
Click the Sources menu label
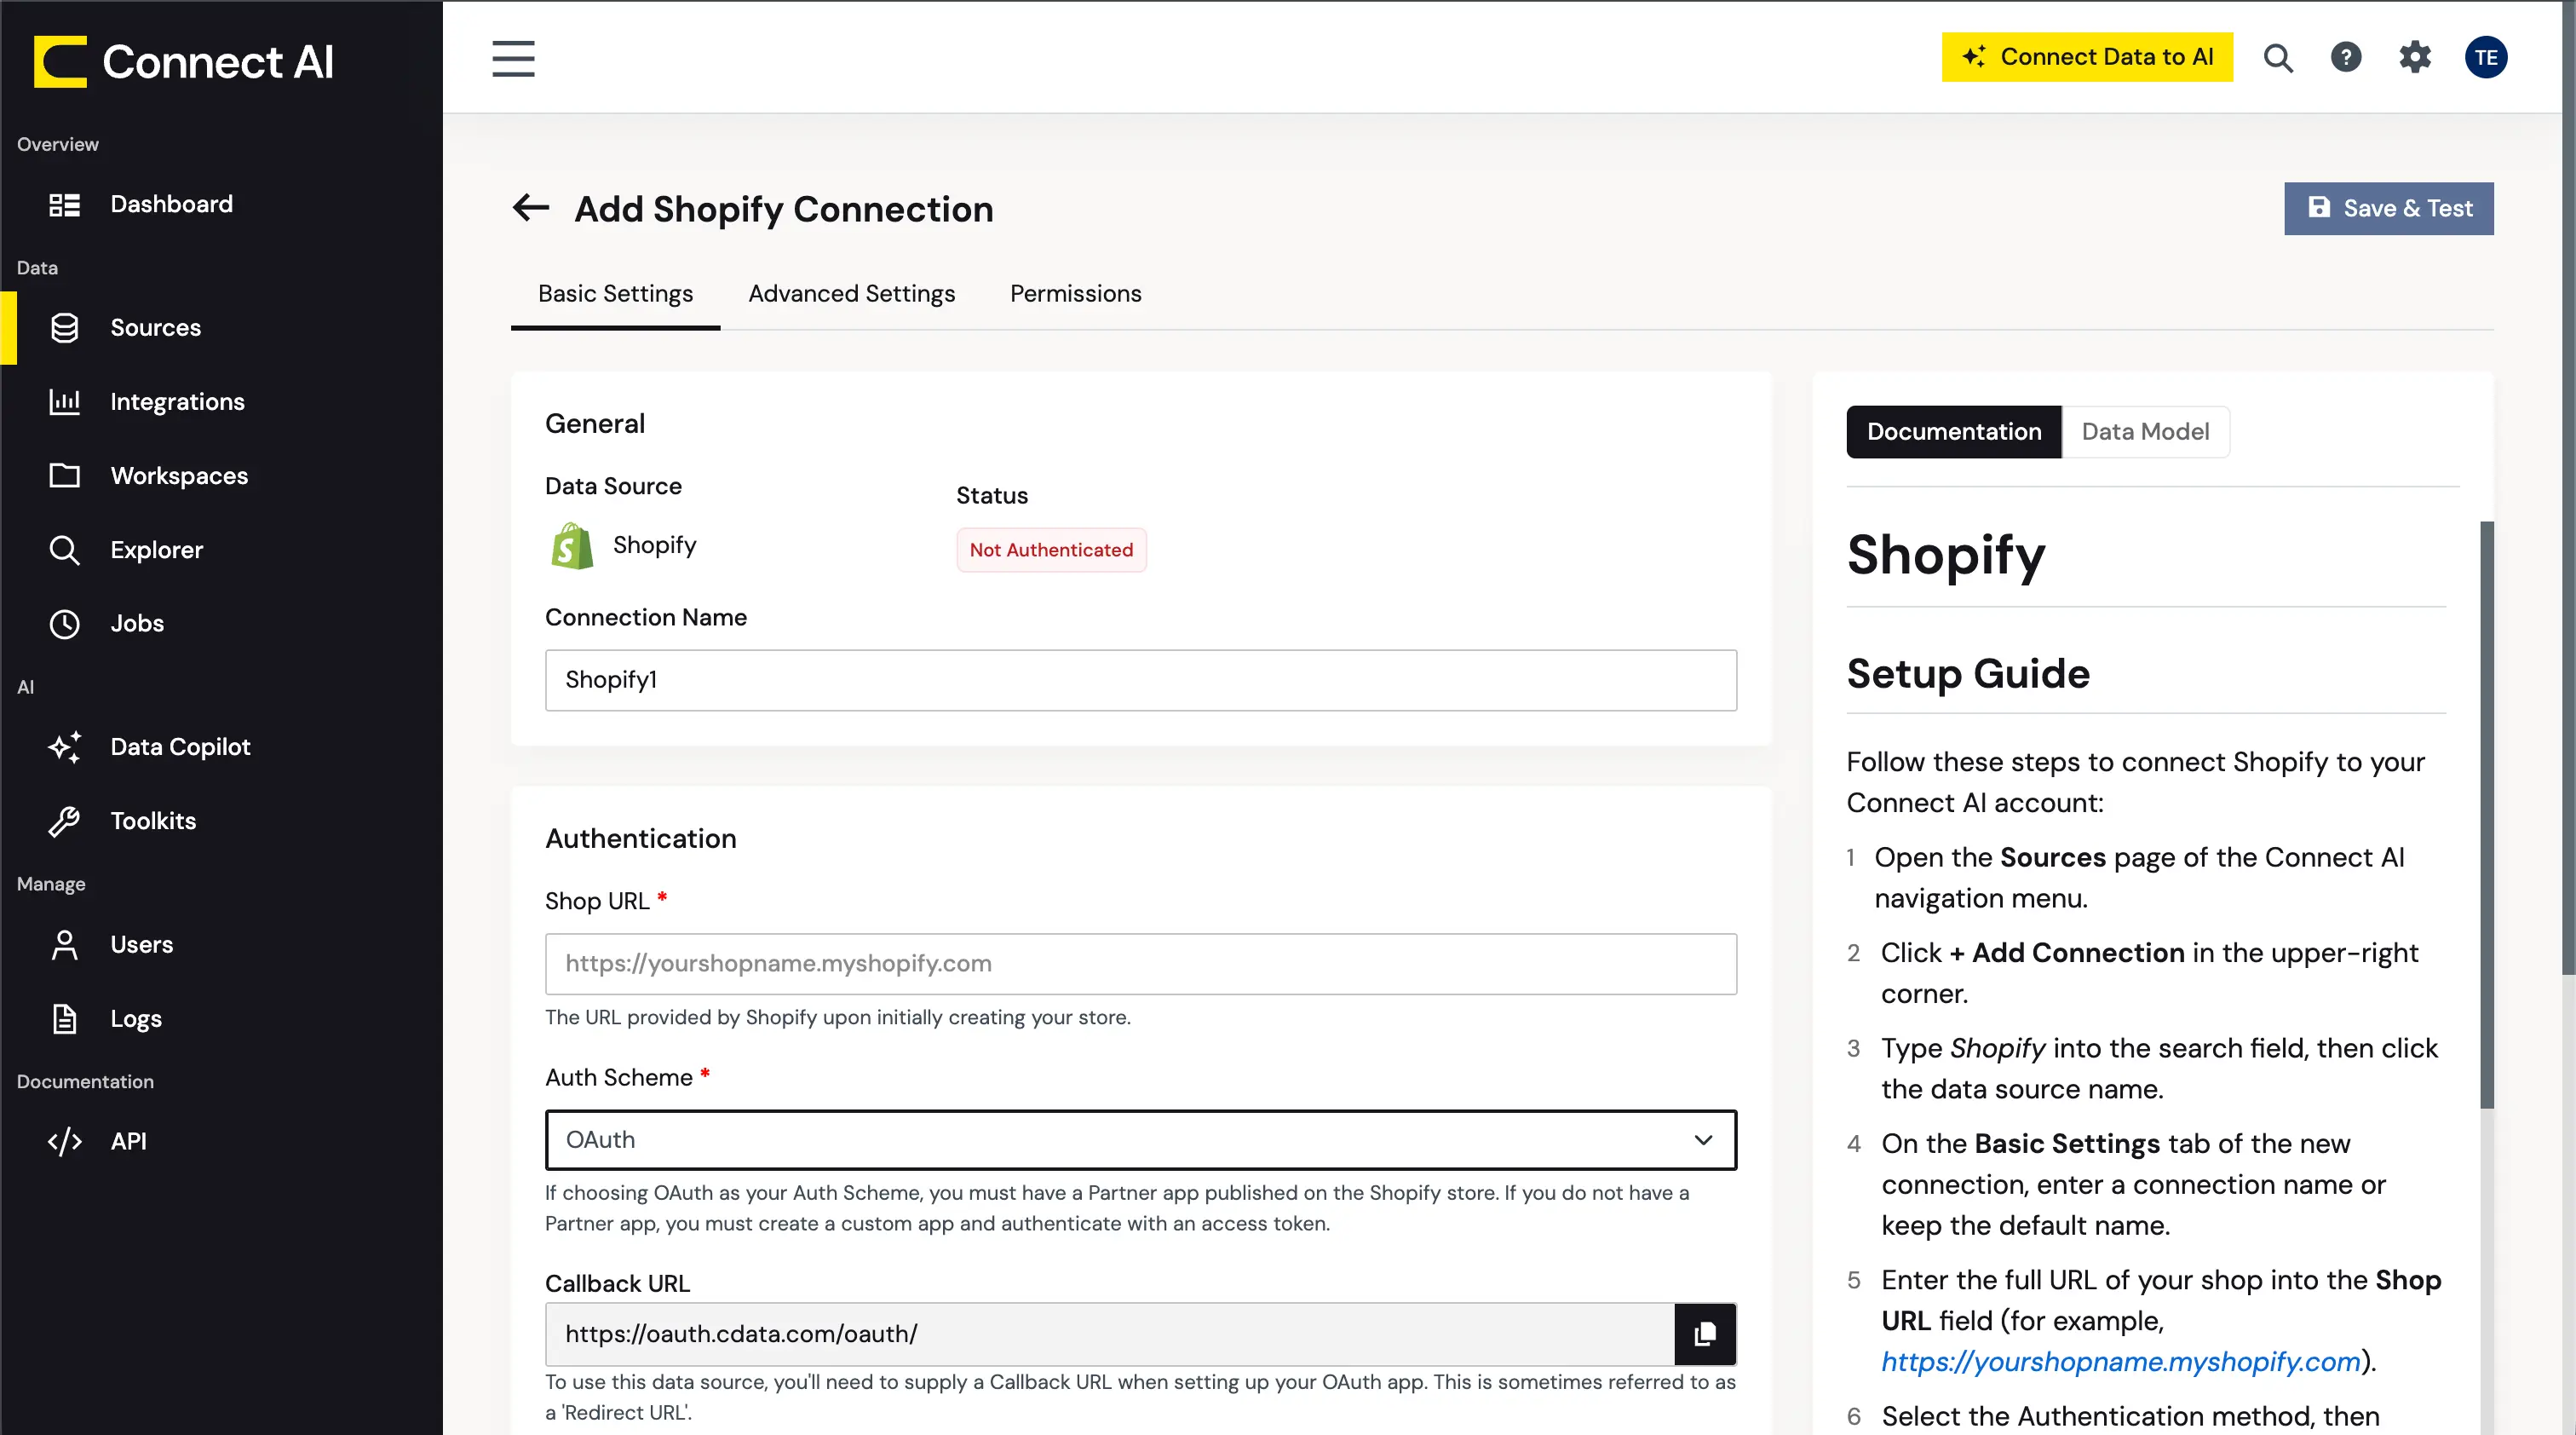(155, 328)
